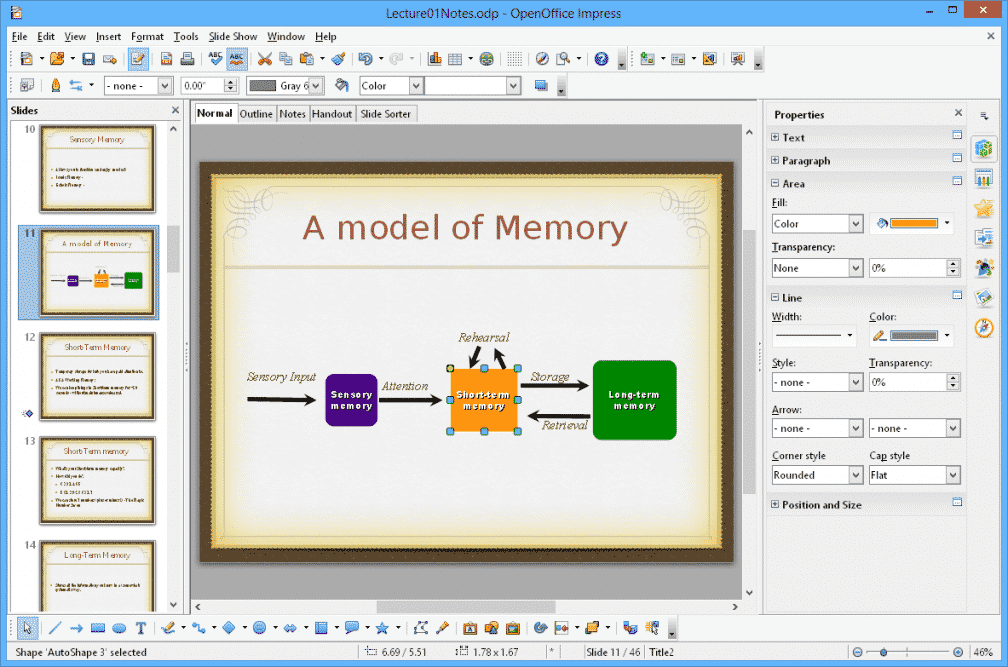Viewport: 1008px width, 667px height.
Task: Select the Text tool in the drawing toolbar
Action: (x=140, y=627)
